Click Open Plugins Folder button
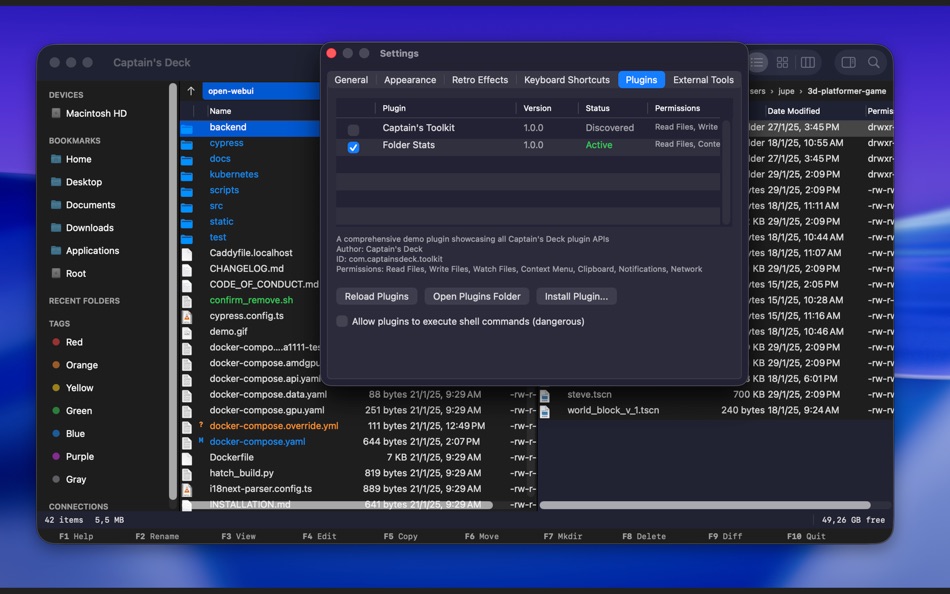 point(476,296)
